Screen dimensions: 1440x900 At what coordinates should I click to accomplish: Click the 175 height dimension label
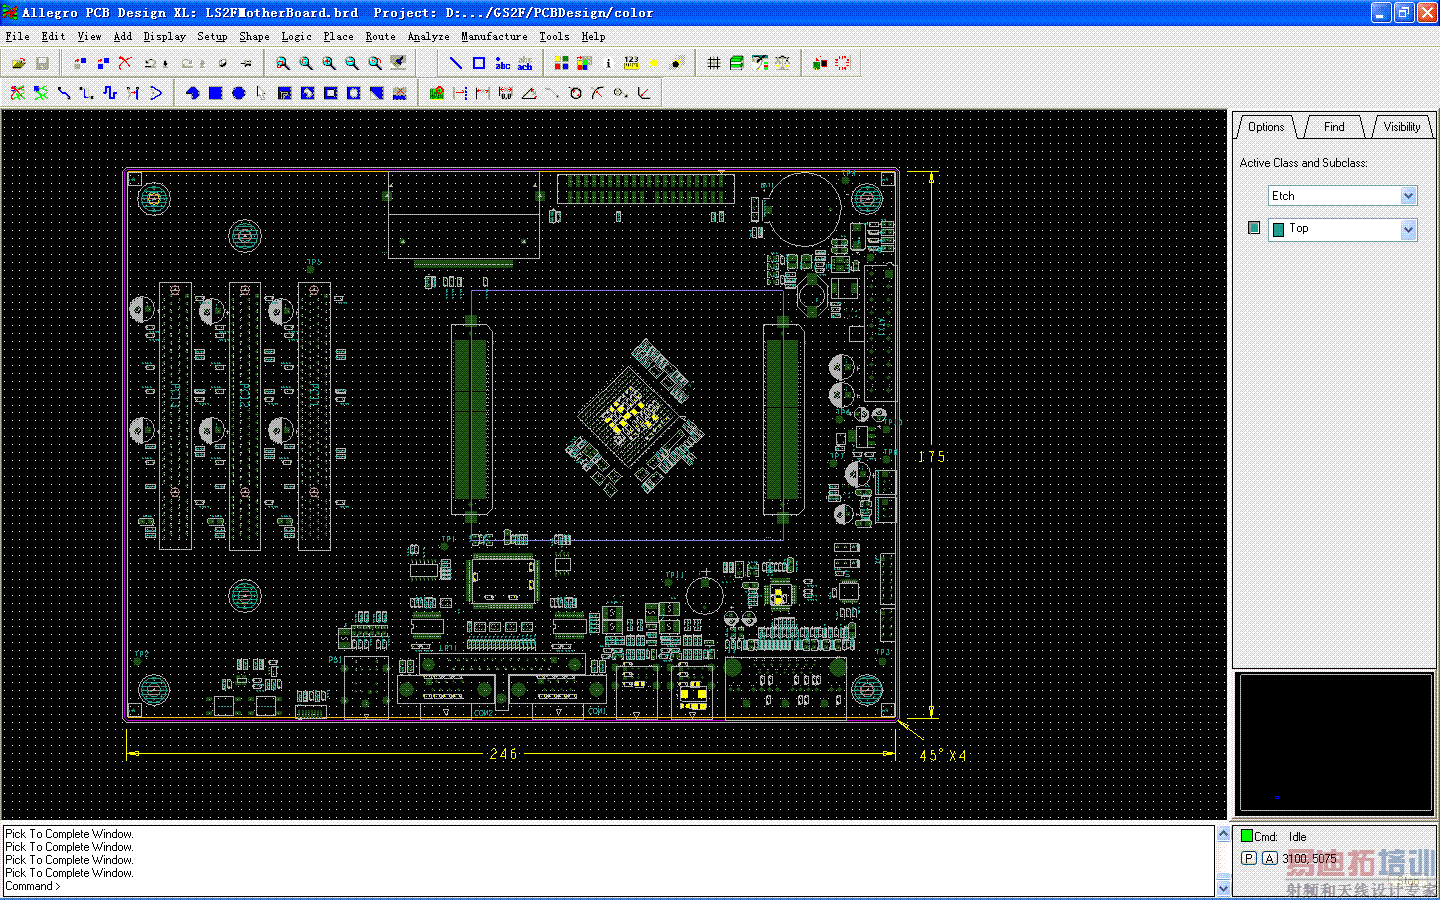[932, 457]
